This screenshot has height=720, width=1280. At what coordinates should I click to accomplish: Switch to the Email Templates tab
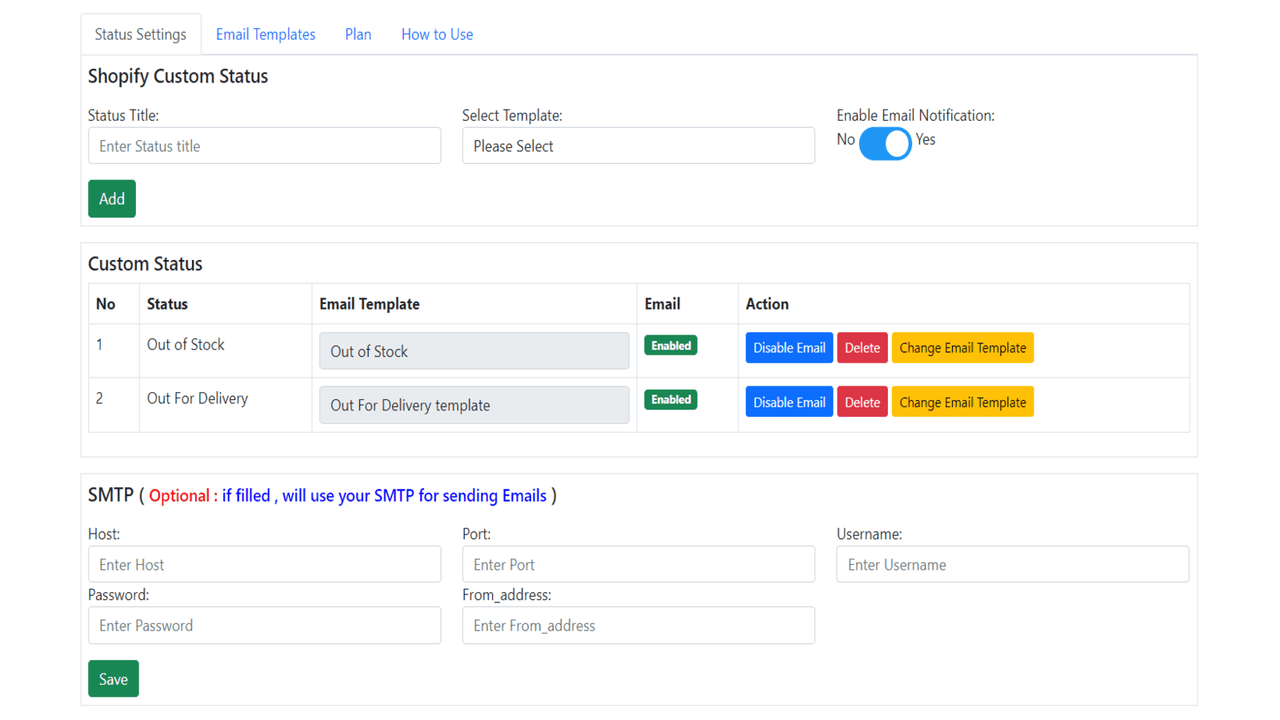pyautogui.click(x=265, y=33)
